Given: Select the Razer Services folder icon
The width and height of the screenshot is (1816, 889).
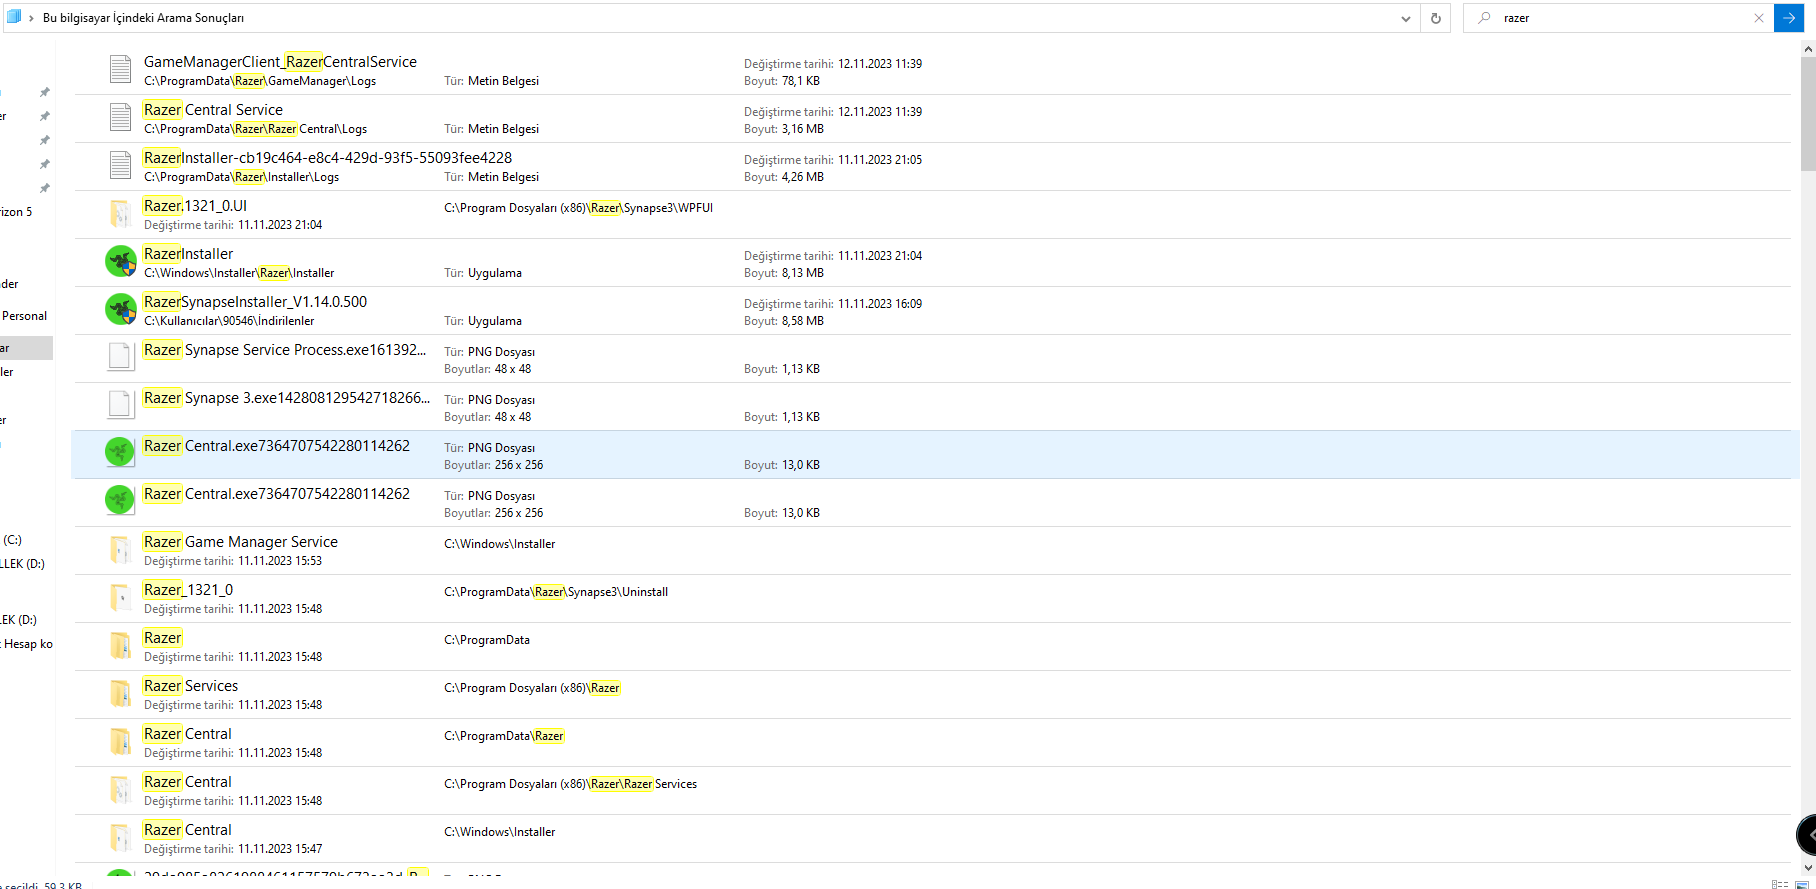Looking at the screenshot, I should tap(120, 693).
